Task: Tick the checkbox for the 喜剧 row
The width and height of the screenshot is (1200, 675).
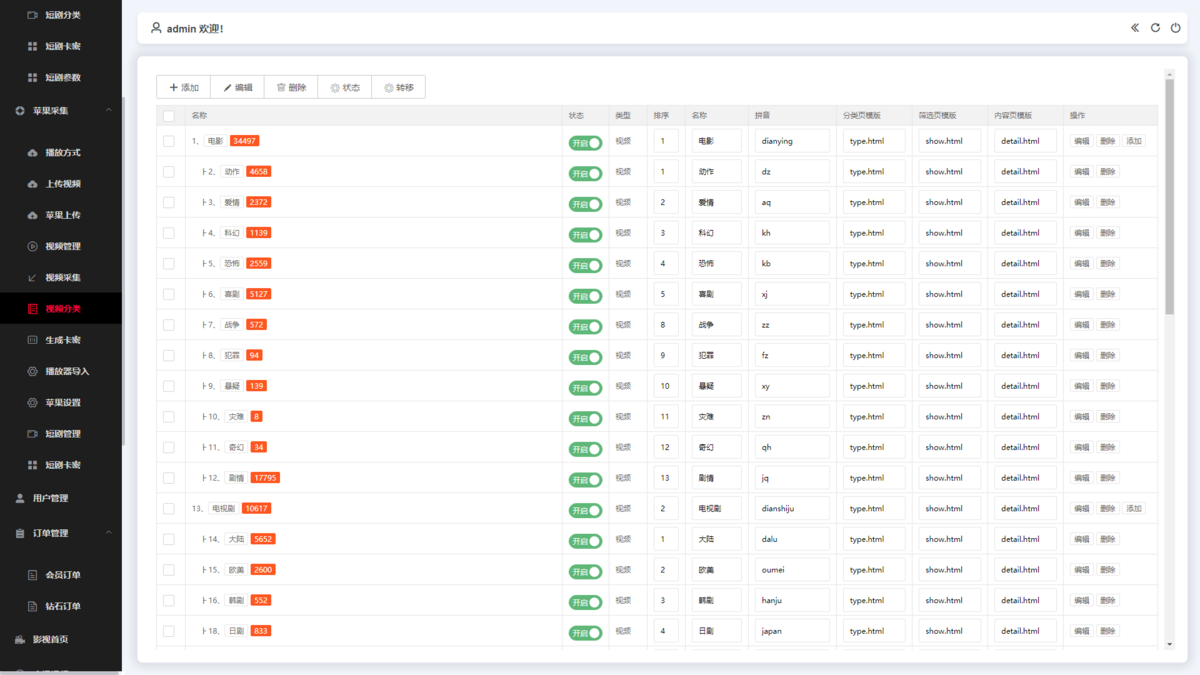Action: (x=168, y=295)
